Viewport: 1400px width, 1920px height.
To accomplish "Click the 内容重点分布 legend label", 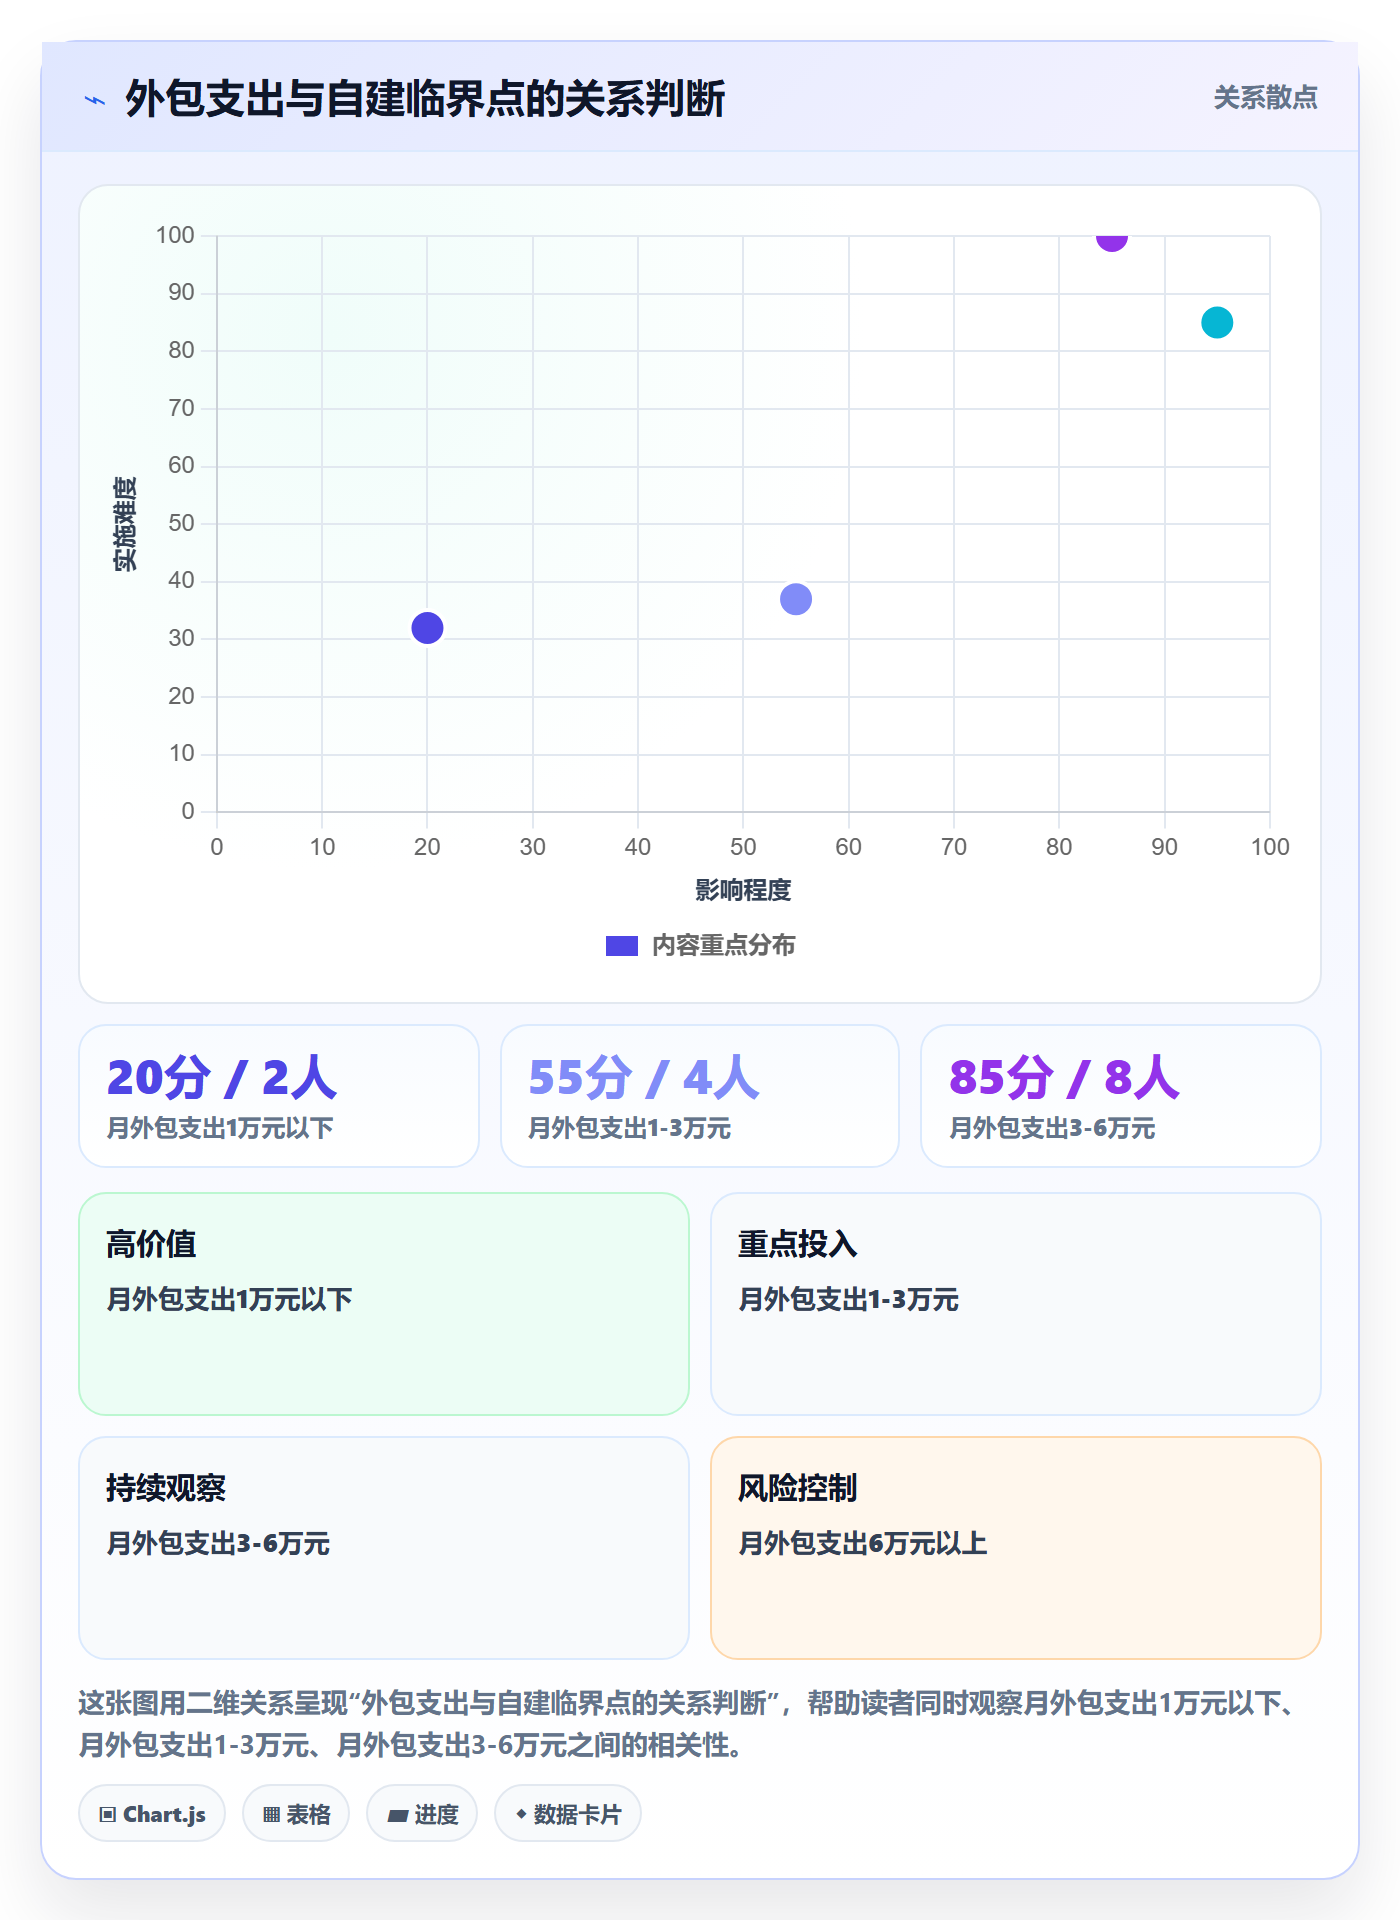I will (x=723, y=946).
